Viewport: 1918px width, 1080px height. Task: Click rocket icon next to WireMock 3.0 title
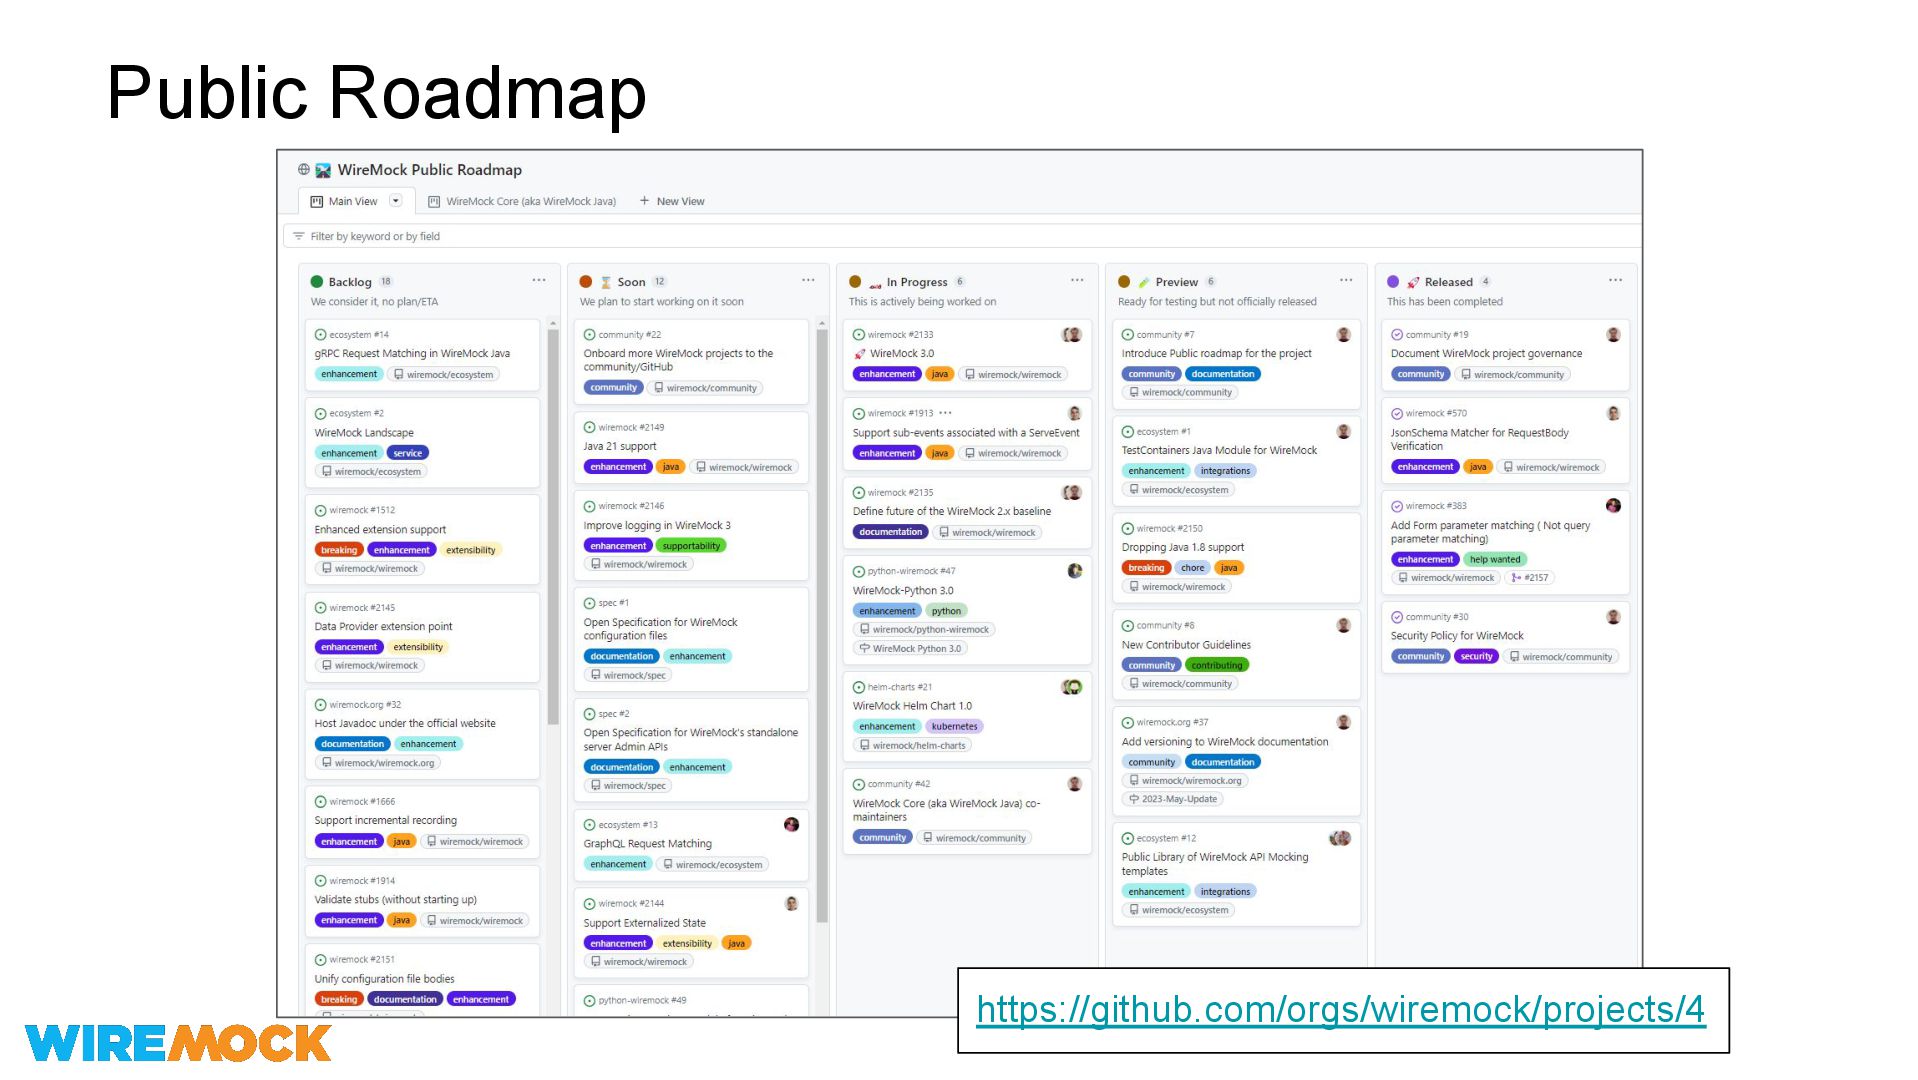click(859, 354)
